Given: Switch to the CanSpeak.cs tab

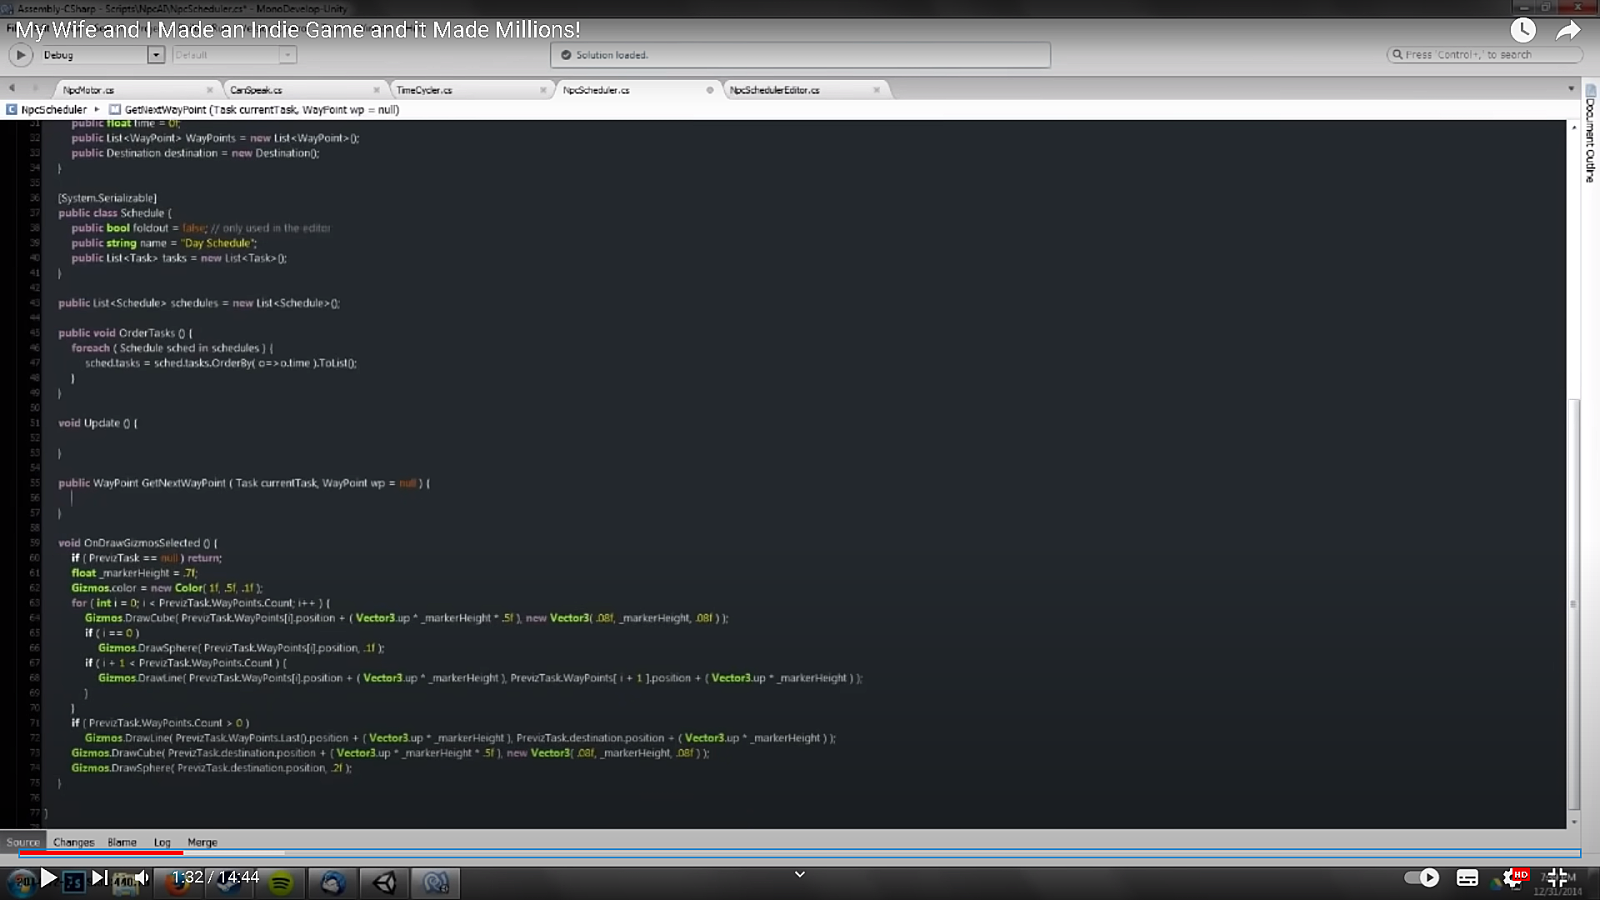Looking at the screenshot, I should pos(256,90).
